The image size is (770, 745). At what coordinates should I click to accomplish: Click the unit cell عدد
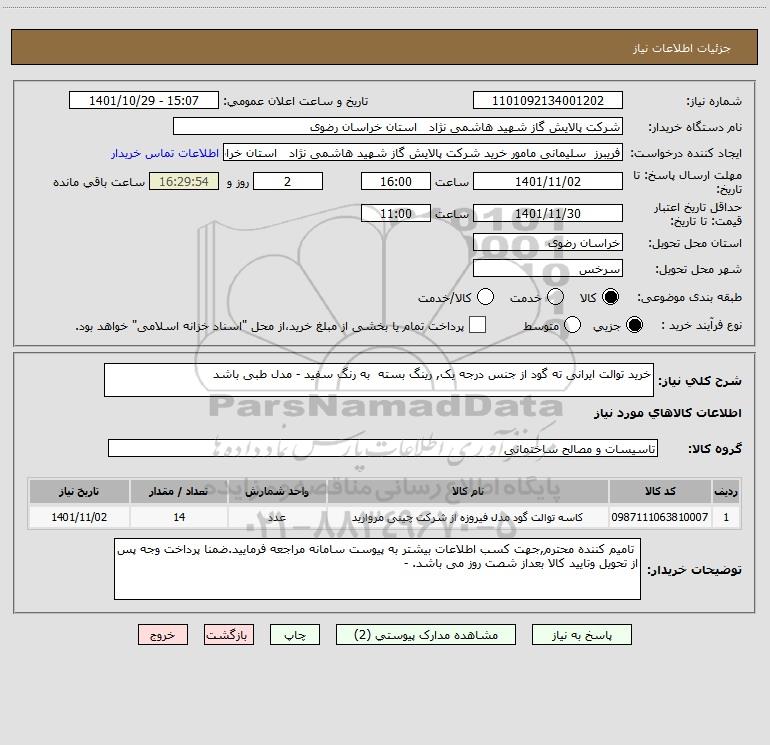pyautogui.click(x=277, y=517)
